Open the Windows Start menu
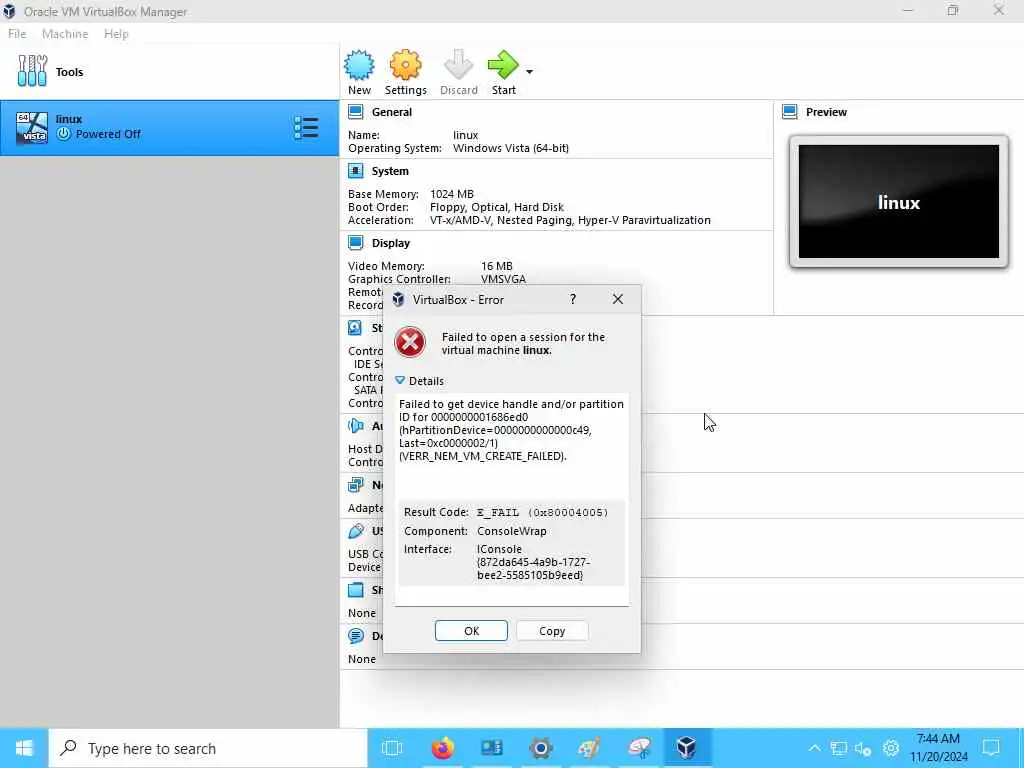This screenshot has height=768, width=1024. click(24, 748)
